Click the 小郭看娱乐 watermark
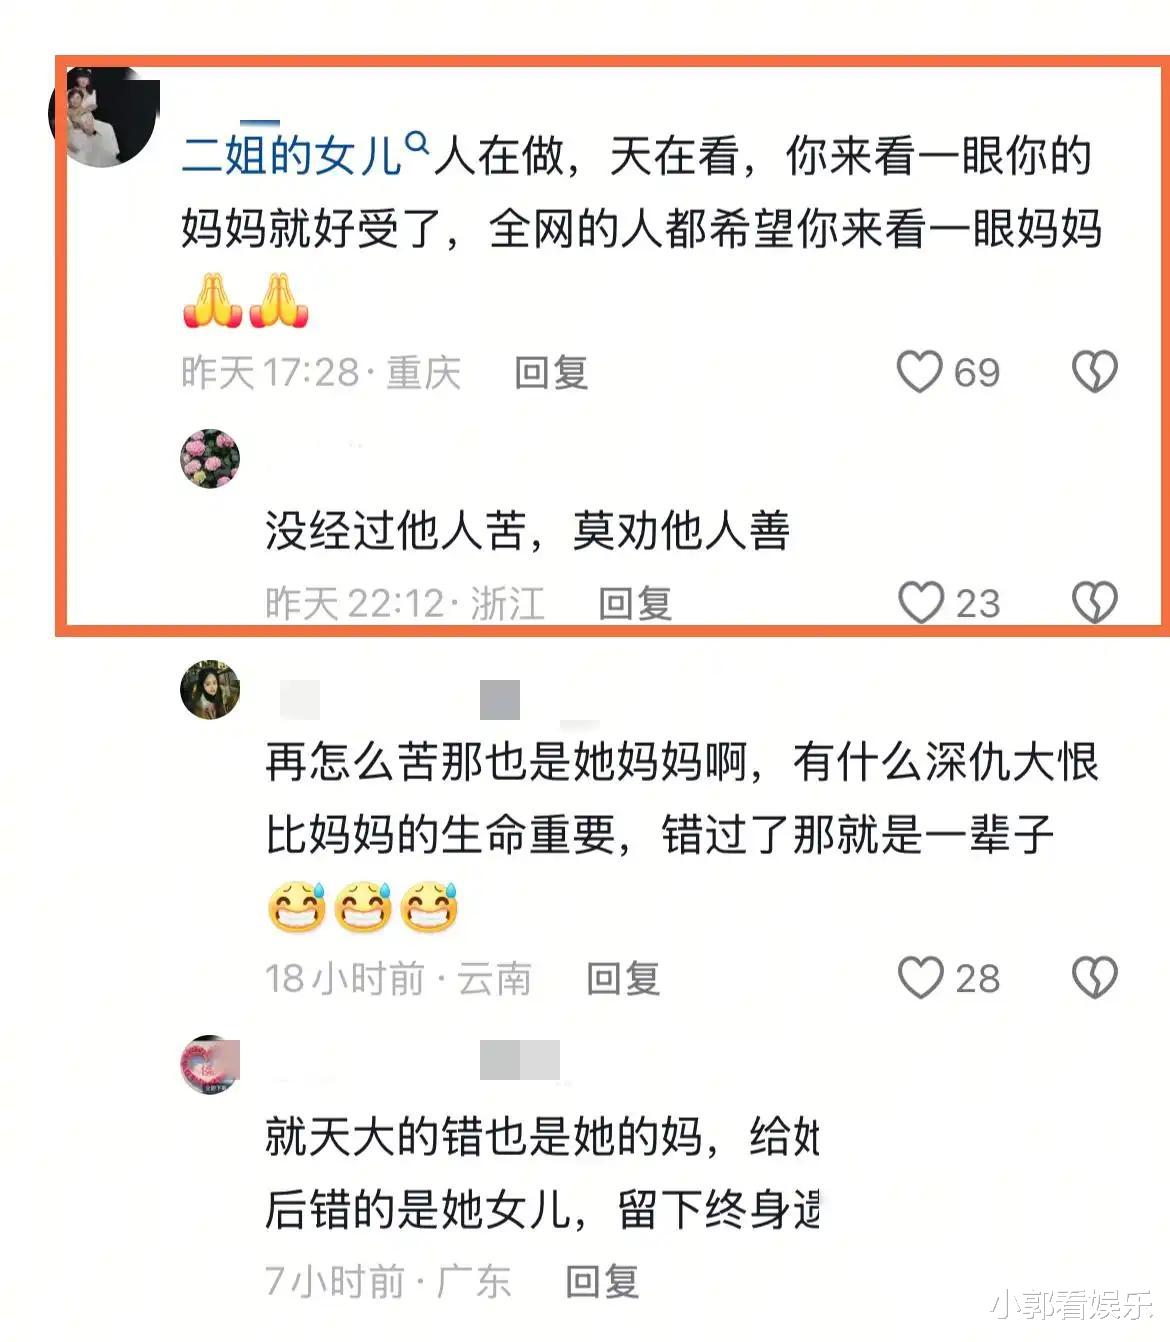The image size is (1170, 1342). click(1072, 1305)
